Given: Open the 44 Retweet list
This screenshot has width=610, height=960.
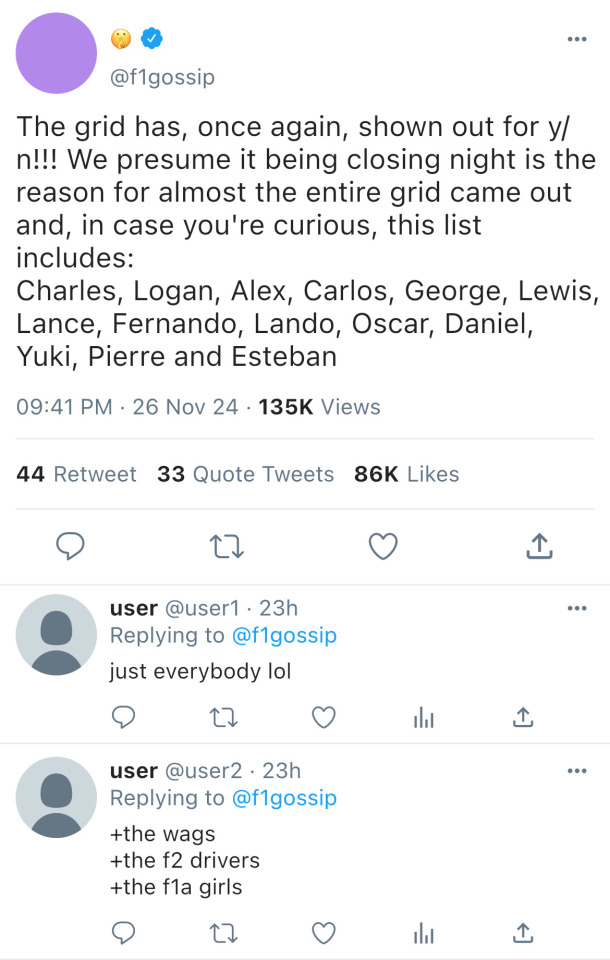Looking at the screenshot, I should [76, 474].
